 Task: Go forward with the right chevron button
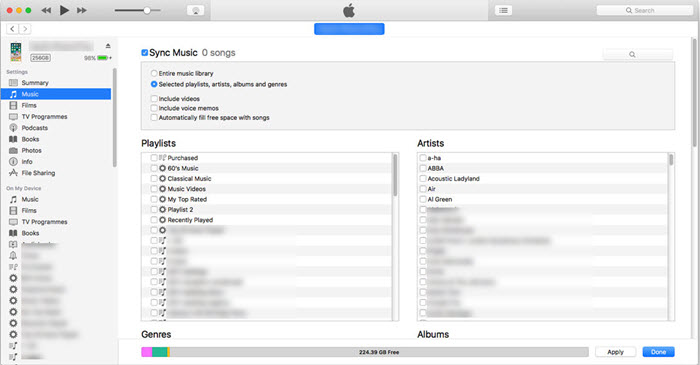point(25,29)
